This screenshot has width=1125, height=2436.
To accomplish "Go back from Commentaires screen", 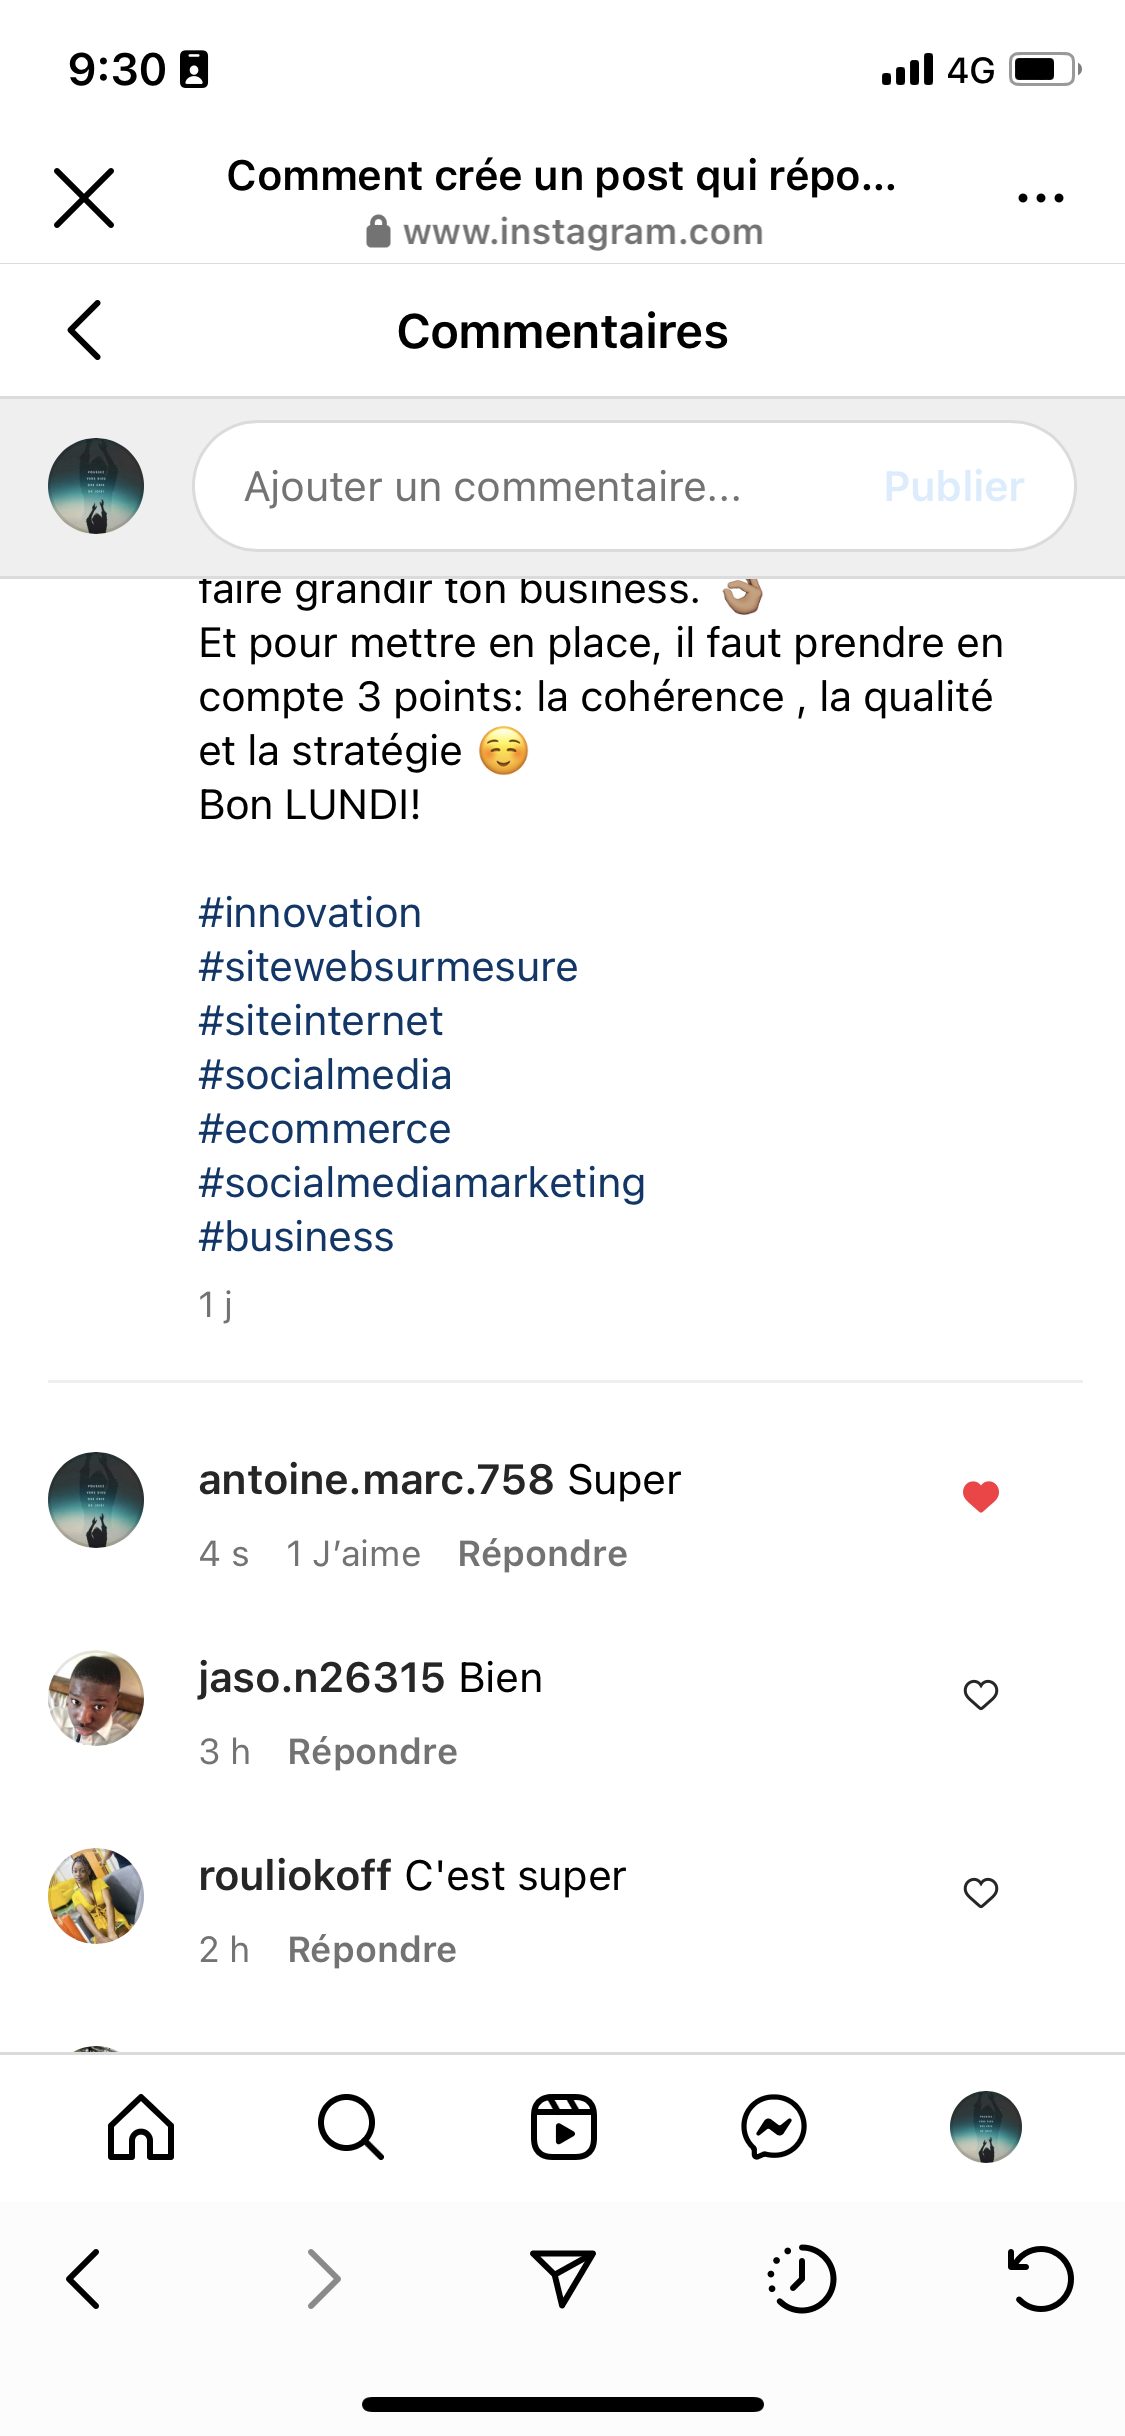I will [x=85, y=330].
